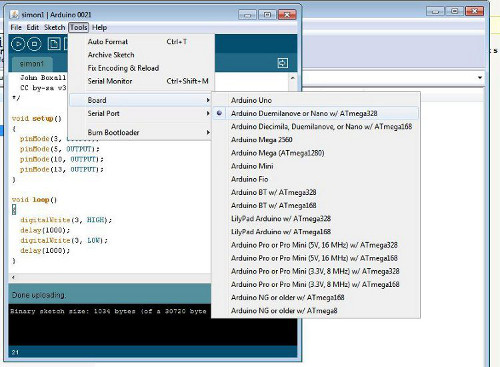Click the Stop toolbar icon
500x367 pixels.
(34, 44)
